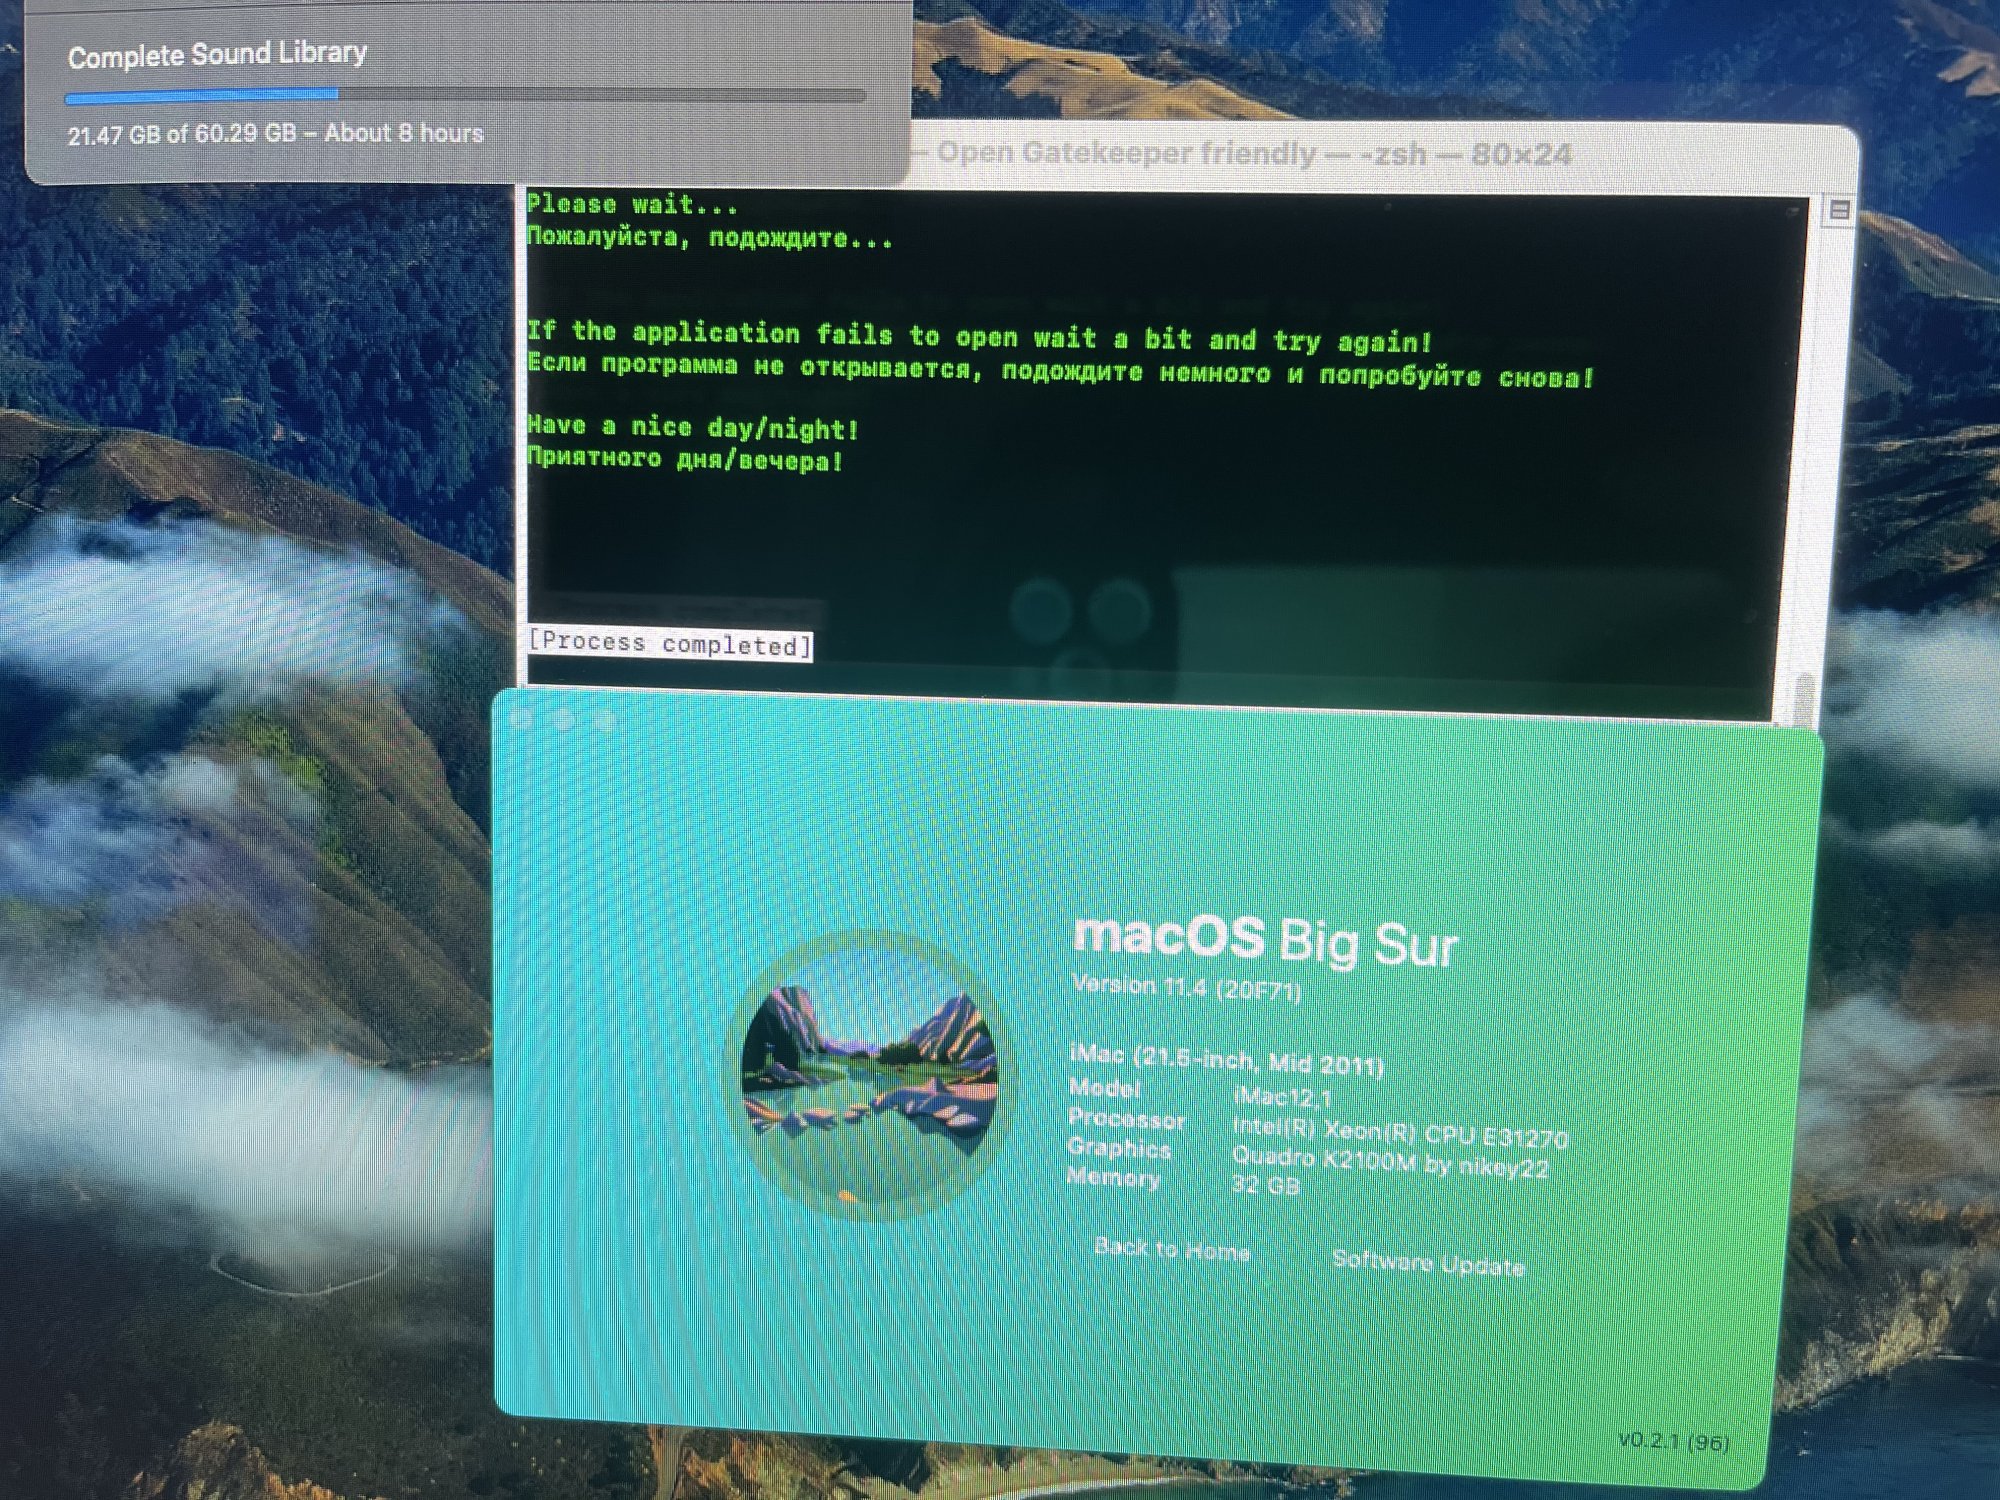
Task: Click the version label 'v0.2.1 (96)'
Action: click(x=1673, y=1441)
